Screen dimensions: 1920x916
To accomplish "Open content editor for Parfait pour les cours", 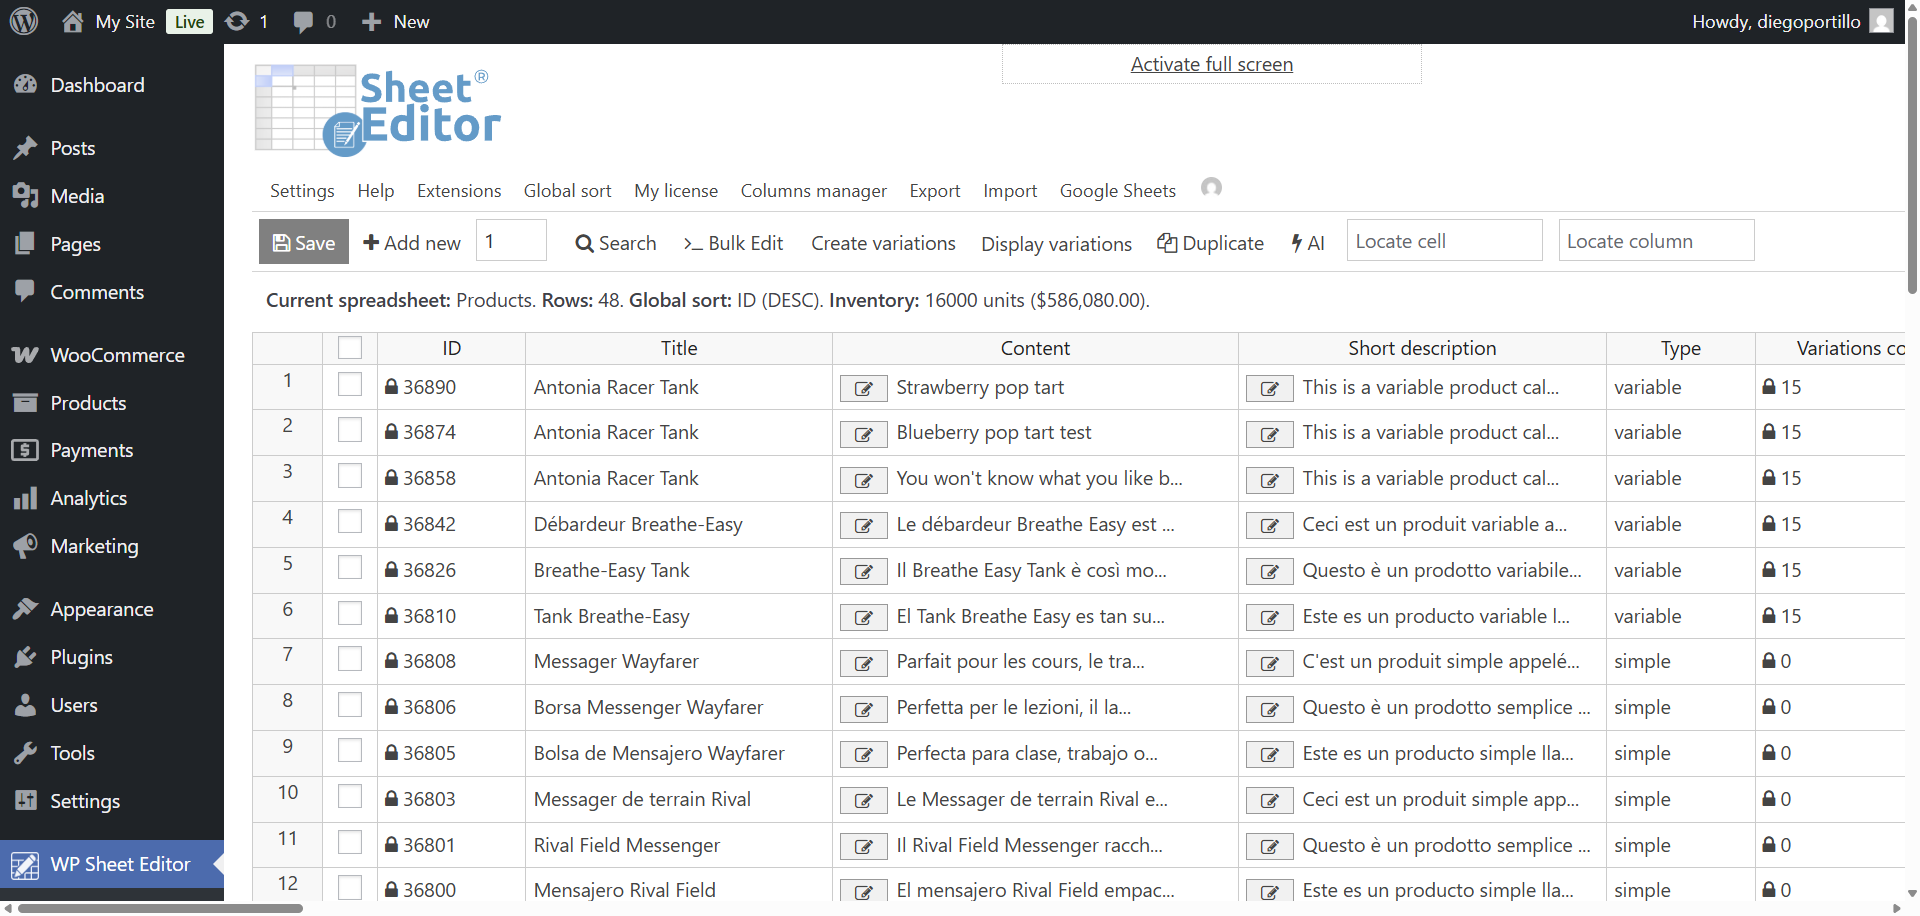I will point(863,663).
